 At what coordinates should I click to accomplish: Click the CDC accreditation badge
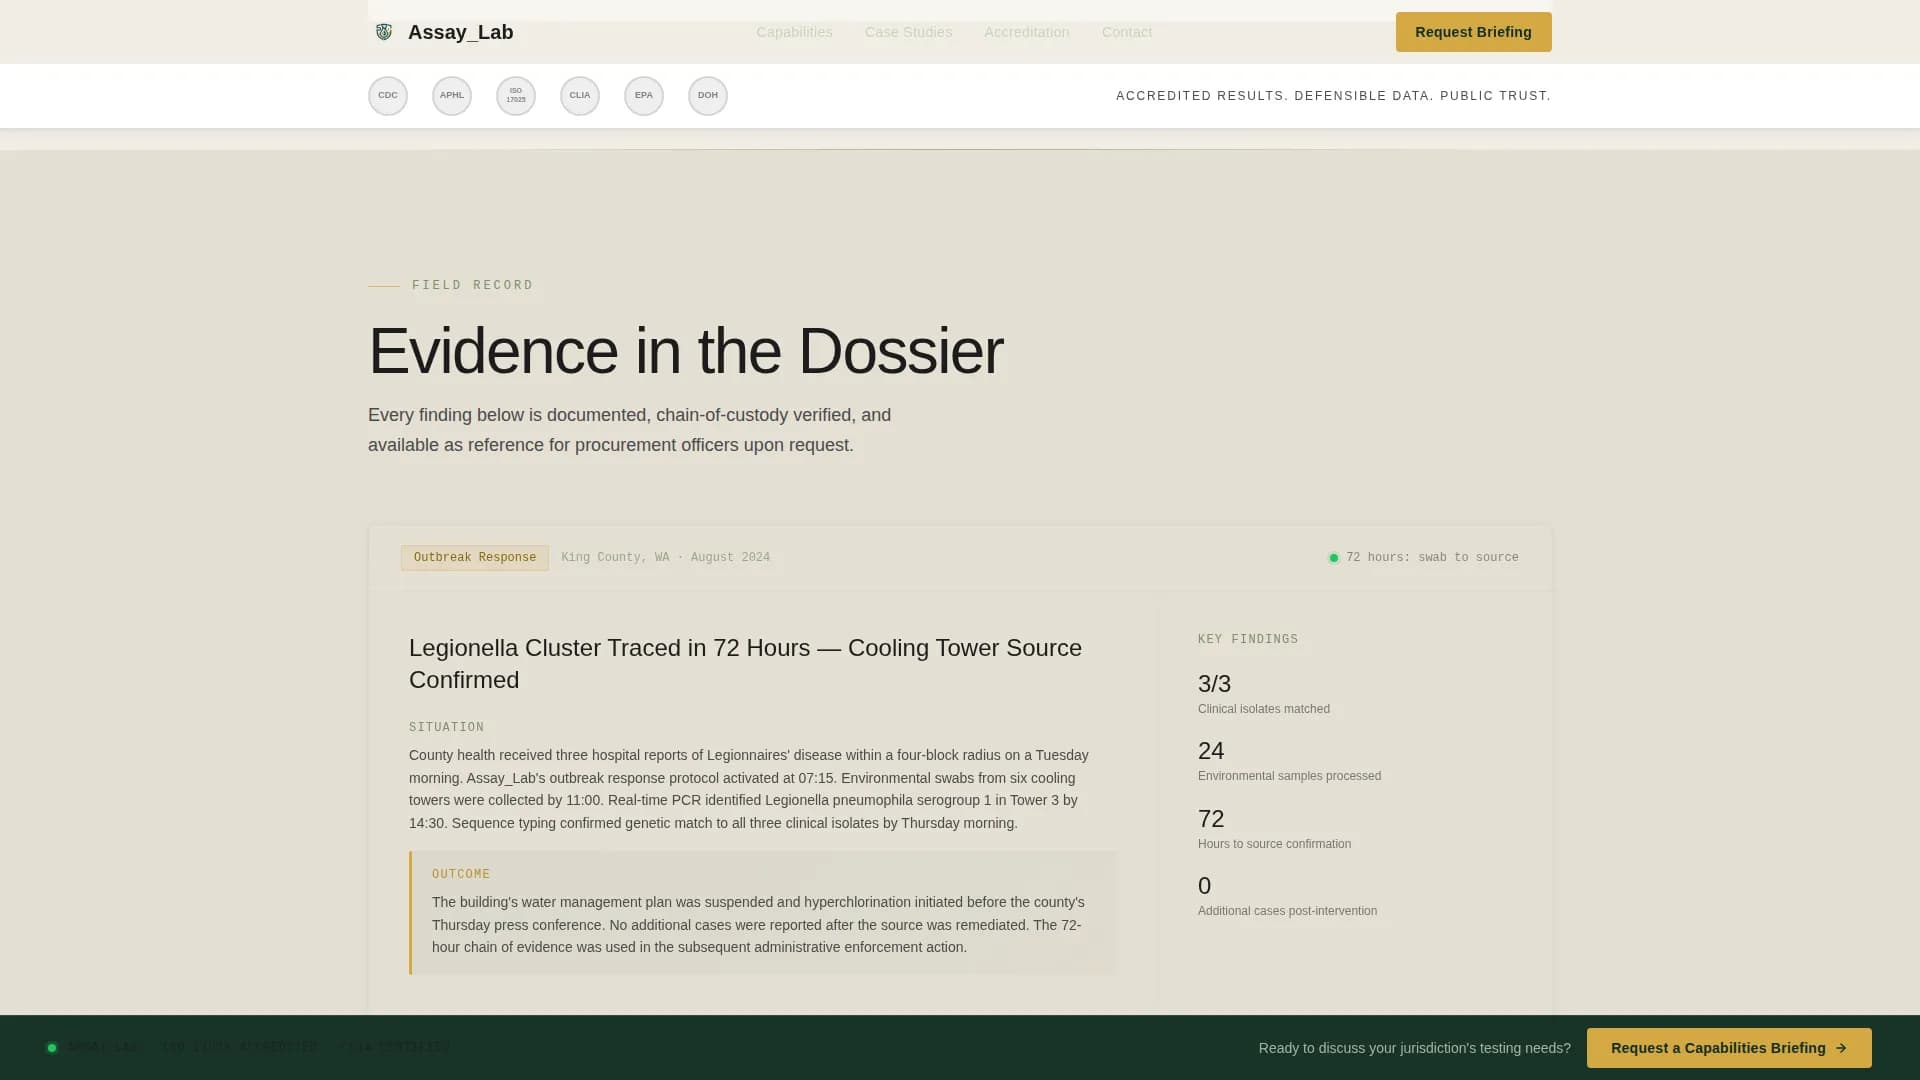388,96
